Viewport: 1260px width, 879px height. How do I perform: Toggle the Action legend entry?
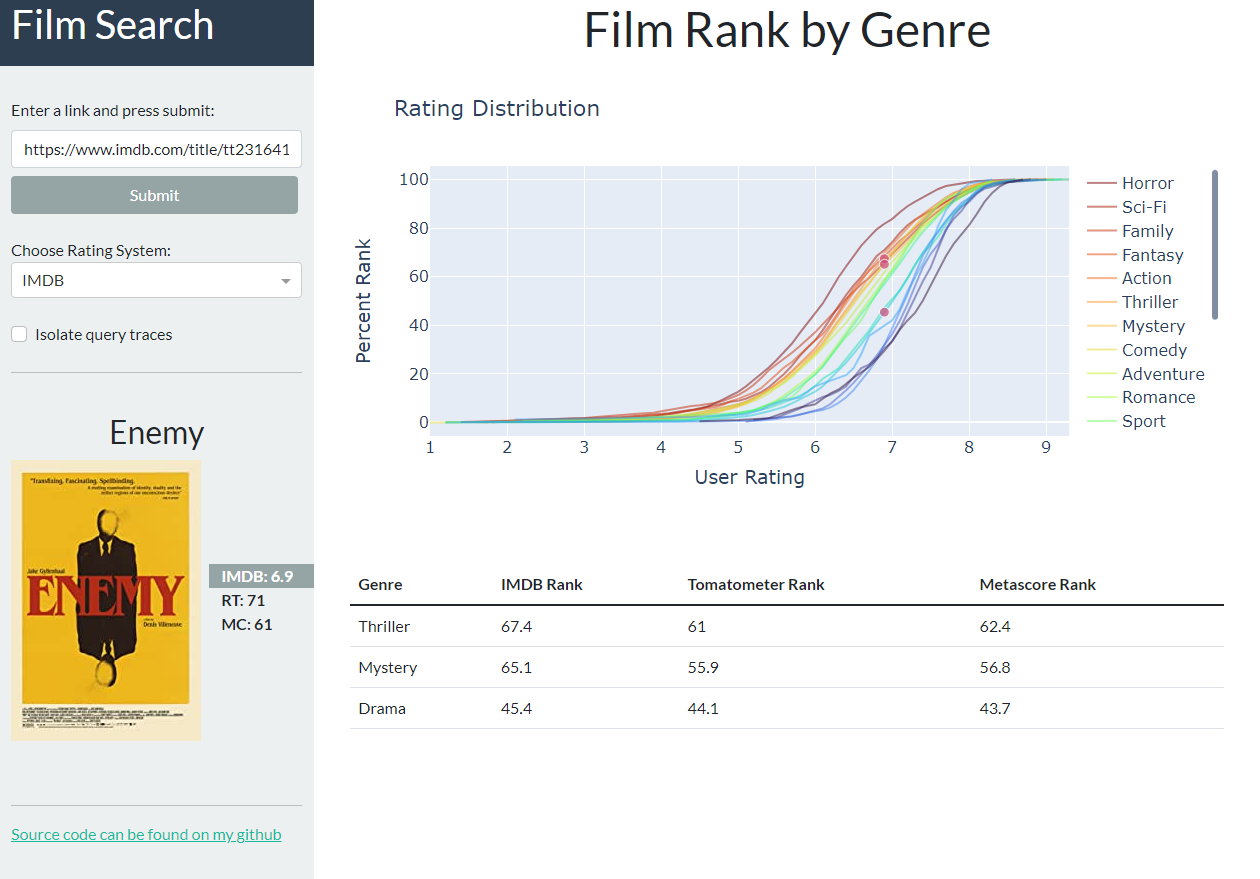[x=1130, y=278]
